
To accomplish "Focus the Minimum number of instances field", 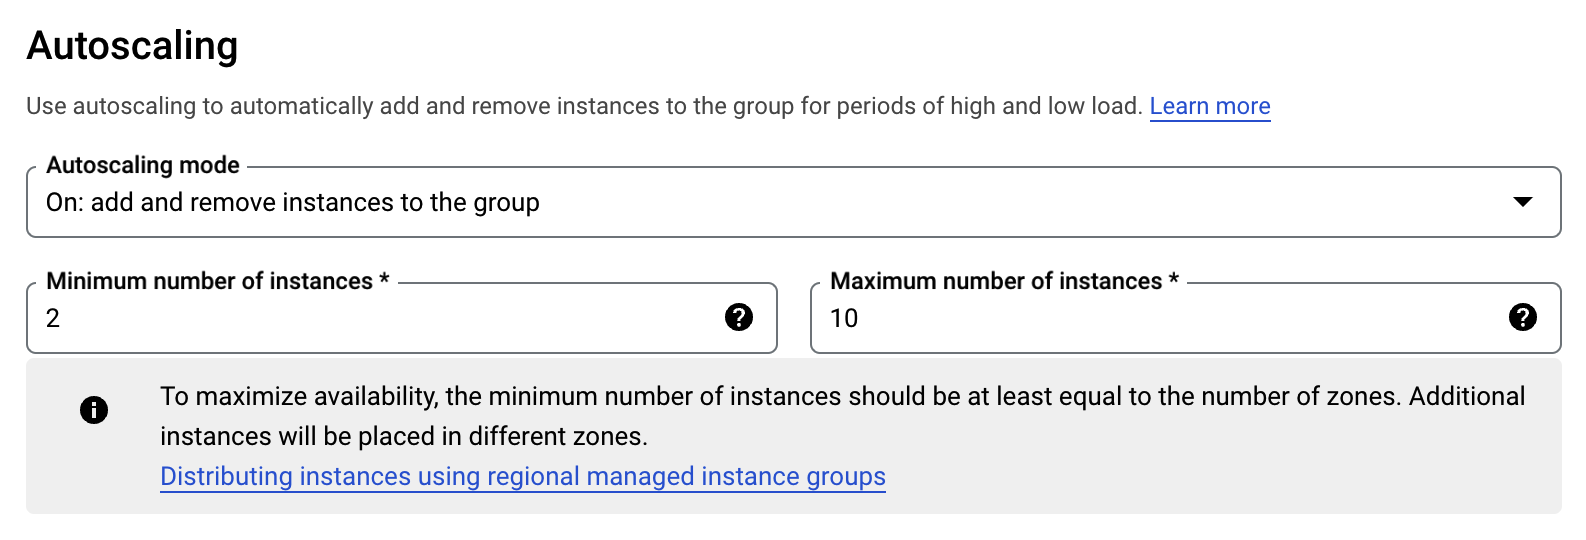I will (380, 318).
